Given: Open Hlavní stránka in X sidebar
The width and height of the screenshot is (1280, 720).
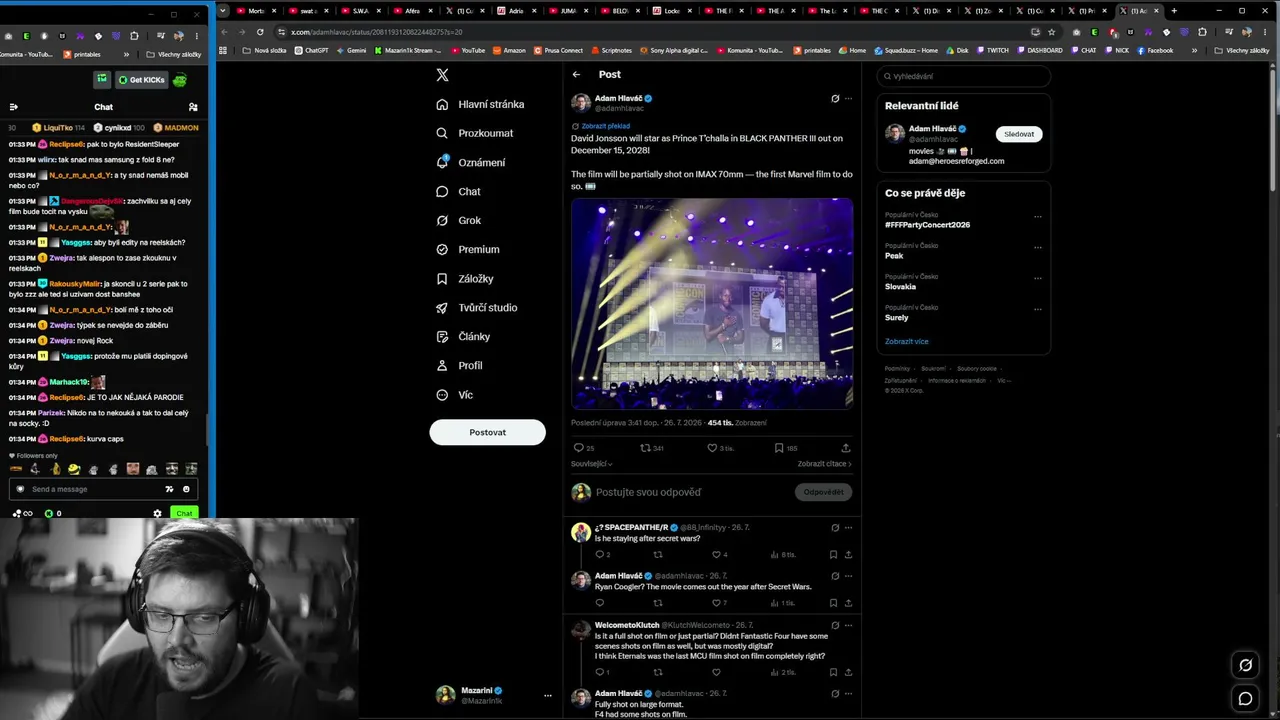Looking at the screenshot, I should click(480, 104).
